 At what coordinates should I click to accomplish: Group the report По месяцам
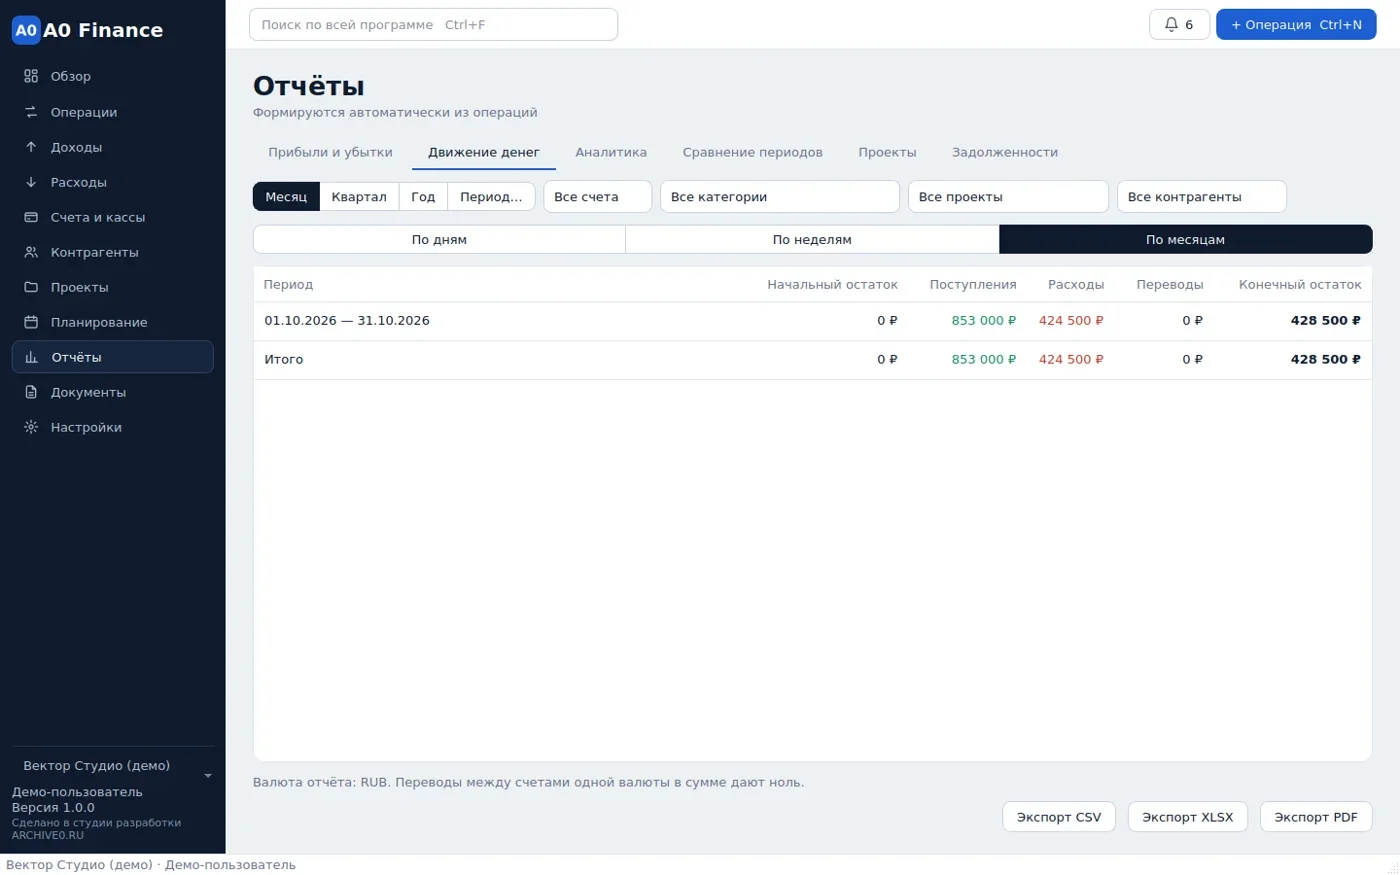pyautogui.click(x=1185, y=240)
